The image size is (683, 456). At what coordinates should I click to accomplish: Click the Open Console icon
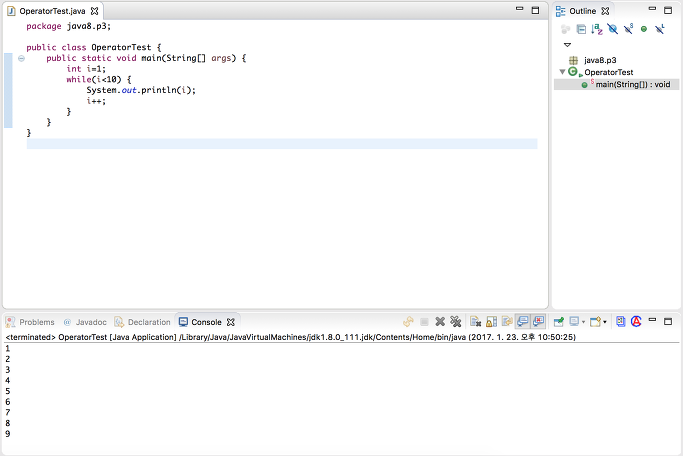point(595,322)
